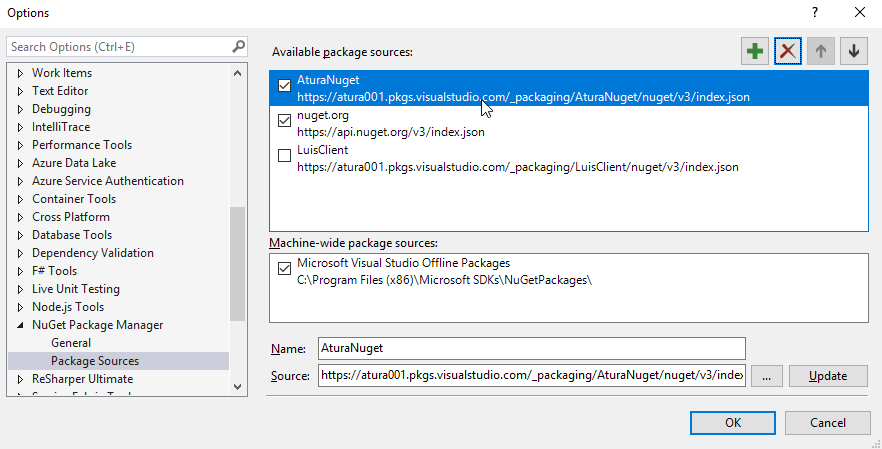Expand the Container Tools node
This screenshot has height=449, width=882.
(20, 199)
